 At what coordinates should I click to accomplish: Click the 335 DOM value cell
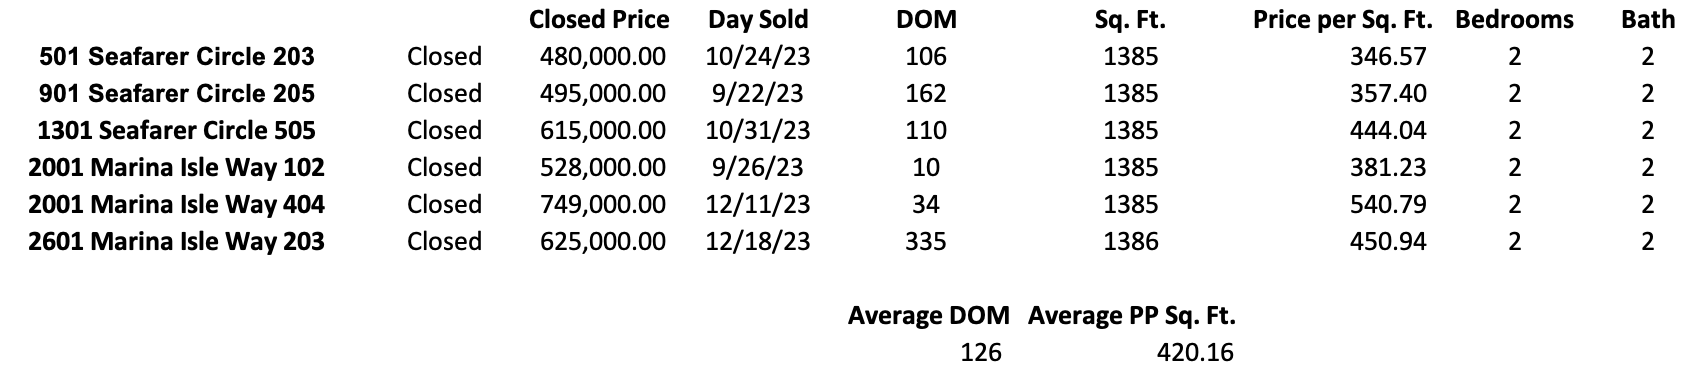coord(926,242)
